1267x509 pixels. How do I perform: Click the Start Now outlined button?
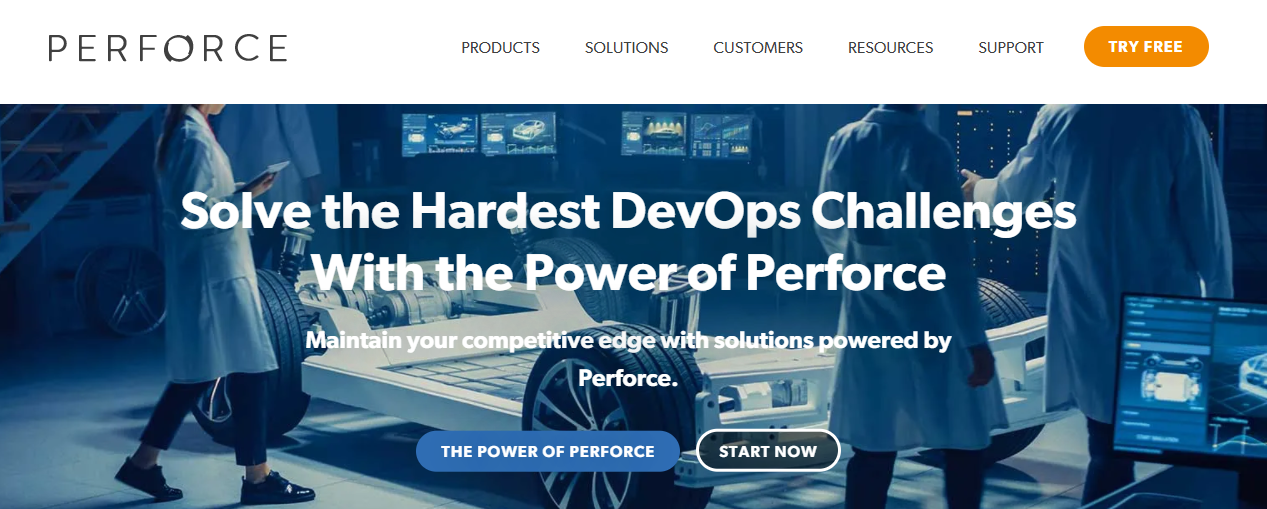click(x=768, y=451)
